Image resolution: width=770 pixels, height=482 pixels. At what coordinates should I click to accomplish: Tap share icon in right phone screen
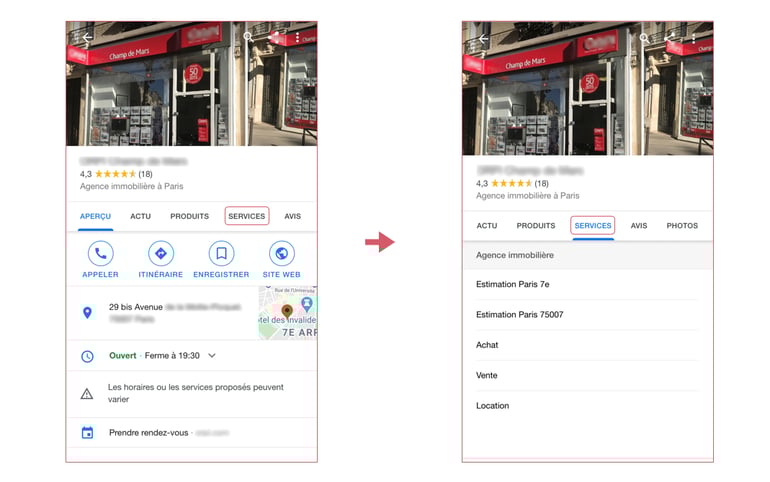click(x=669, y=38)
